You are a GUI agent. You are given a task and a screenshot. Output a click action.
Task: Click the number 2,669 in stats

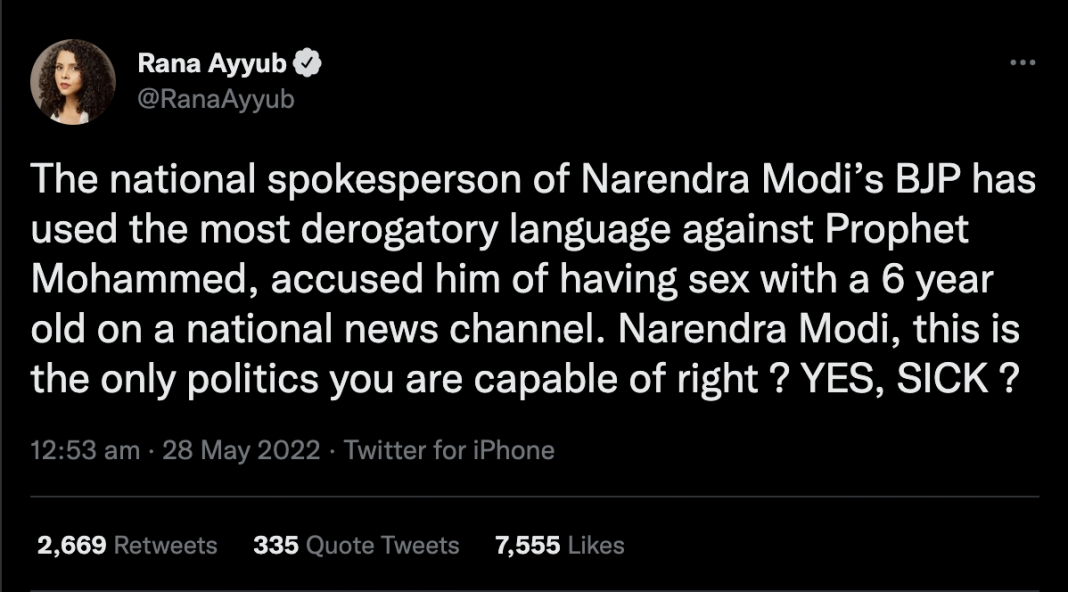71,545
